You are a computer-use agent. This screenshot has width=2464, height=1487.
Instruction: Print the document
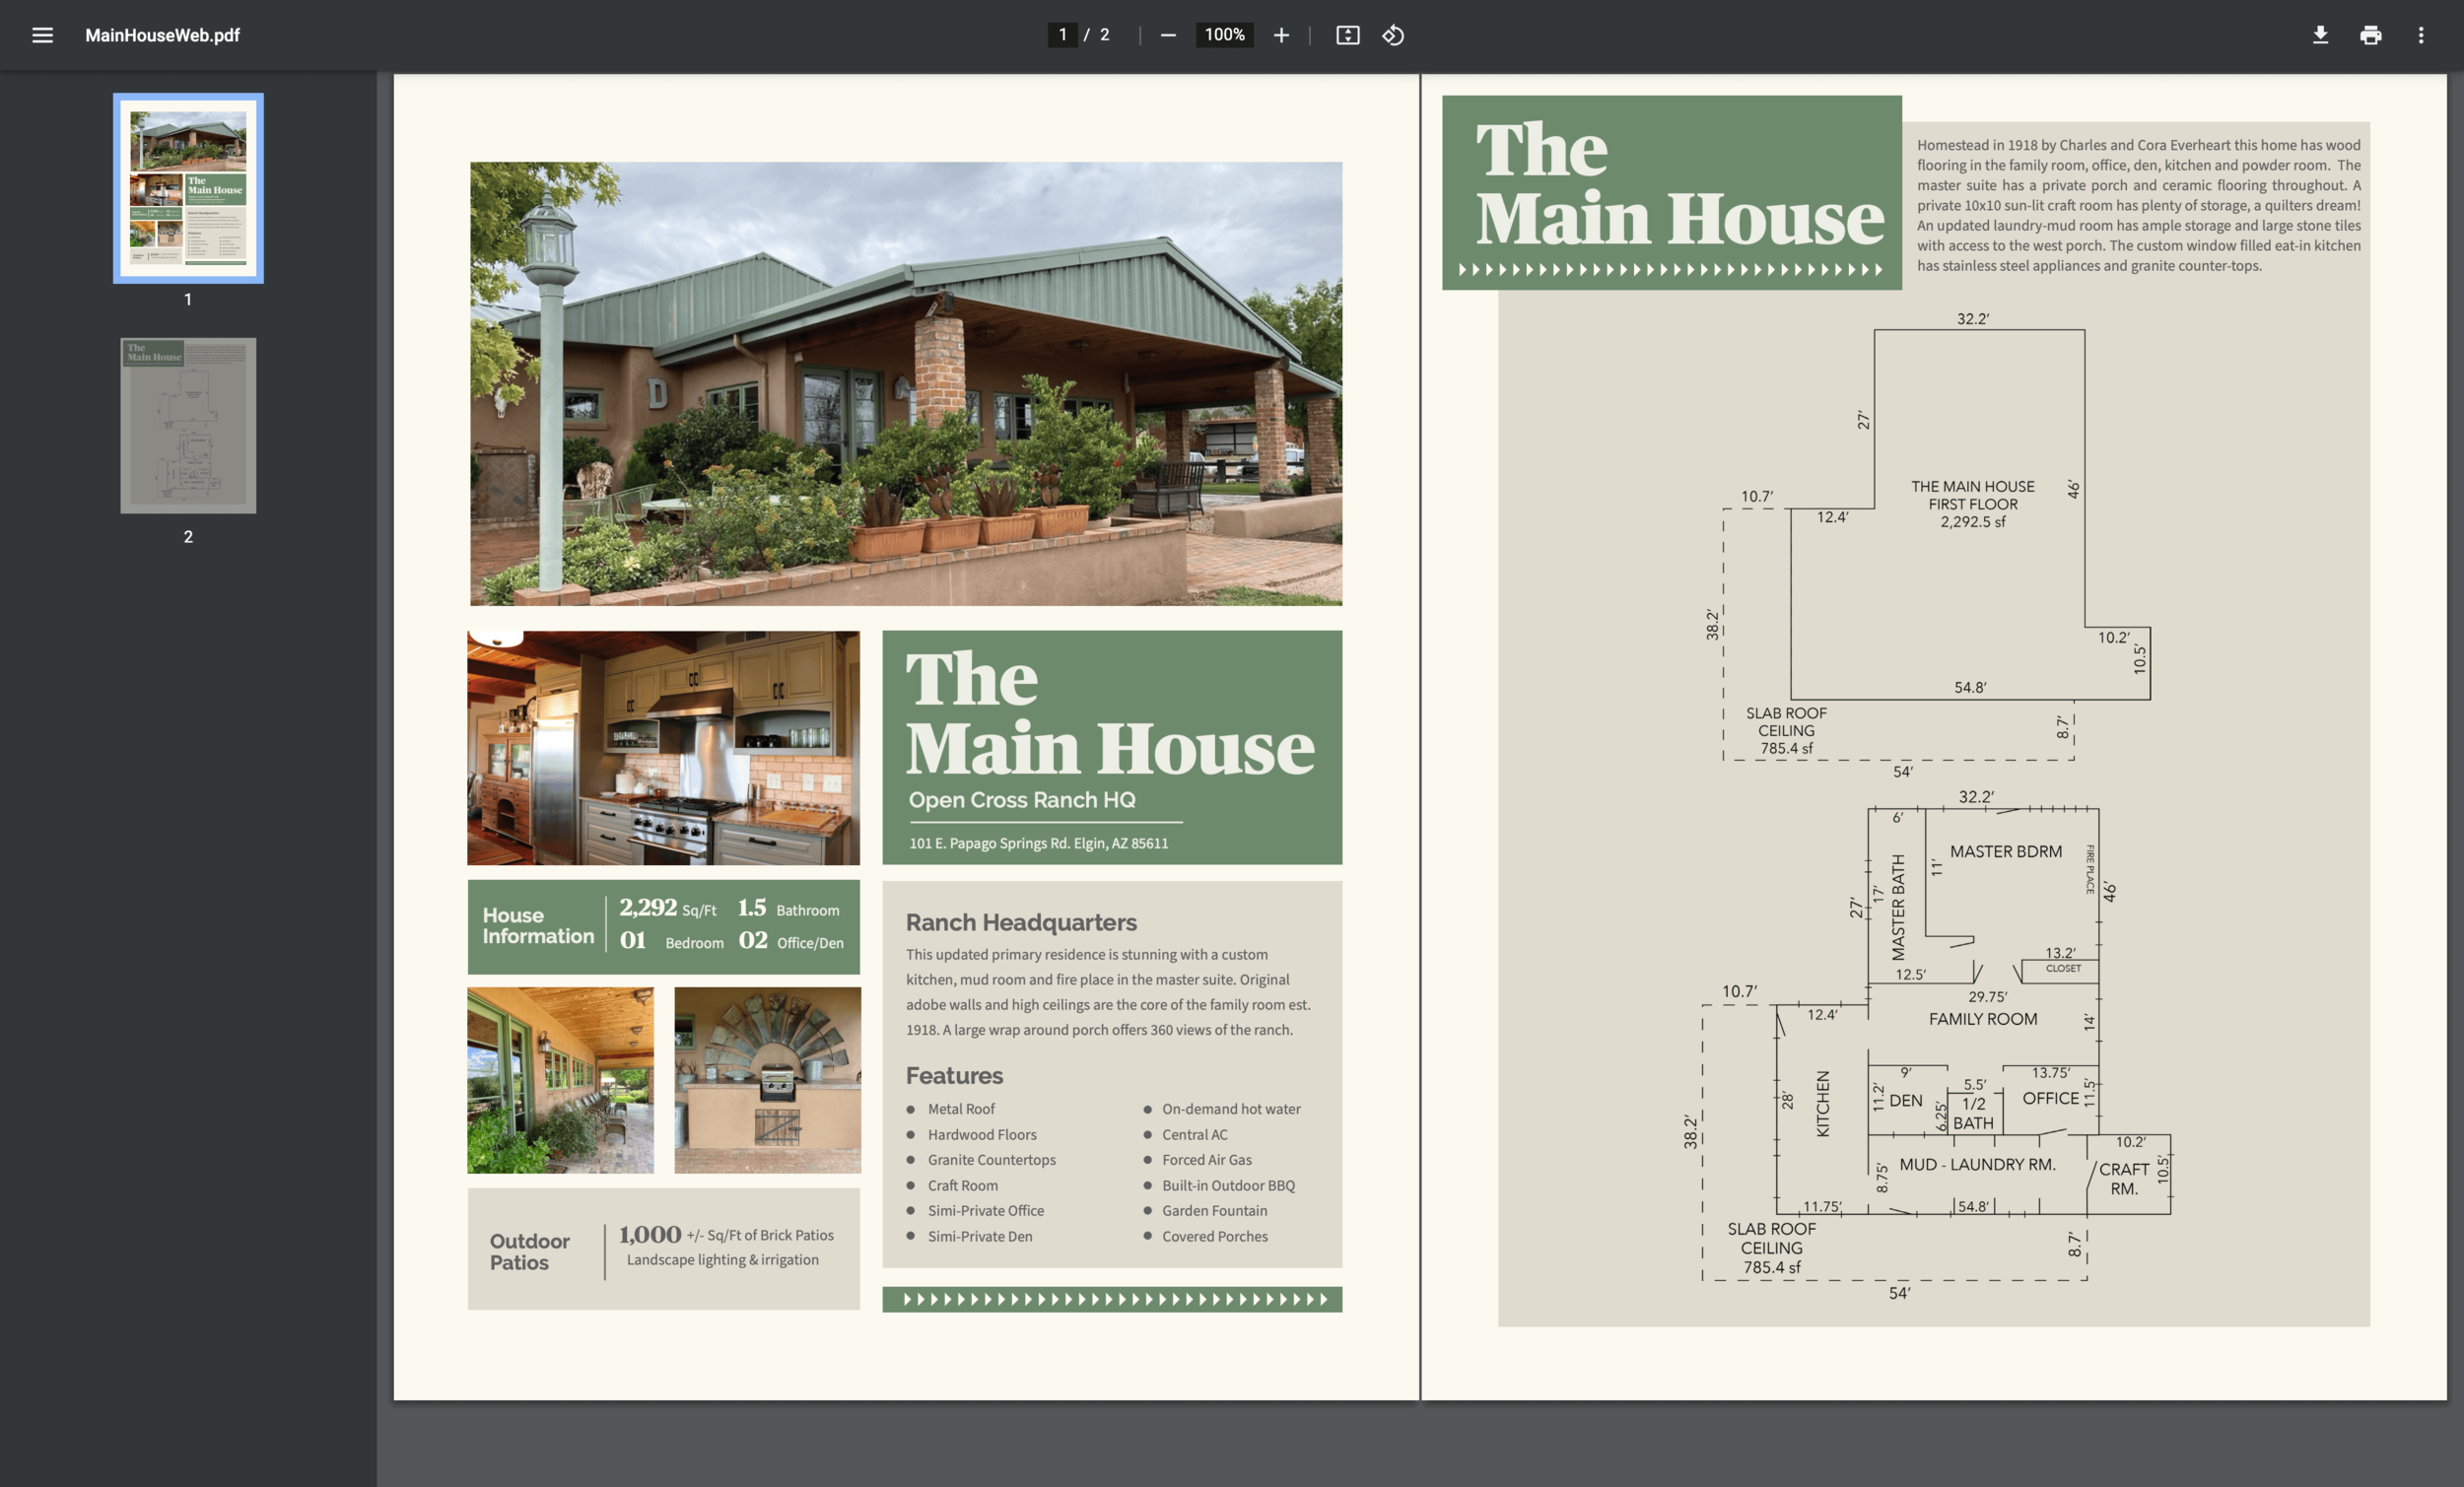click(x=2370, y=35)
